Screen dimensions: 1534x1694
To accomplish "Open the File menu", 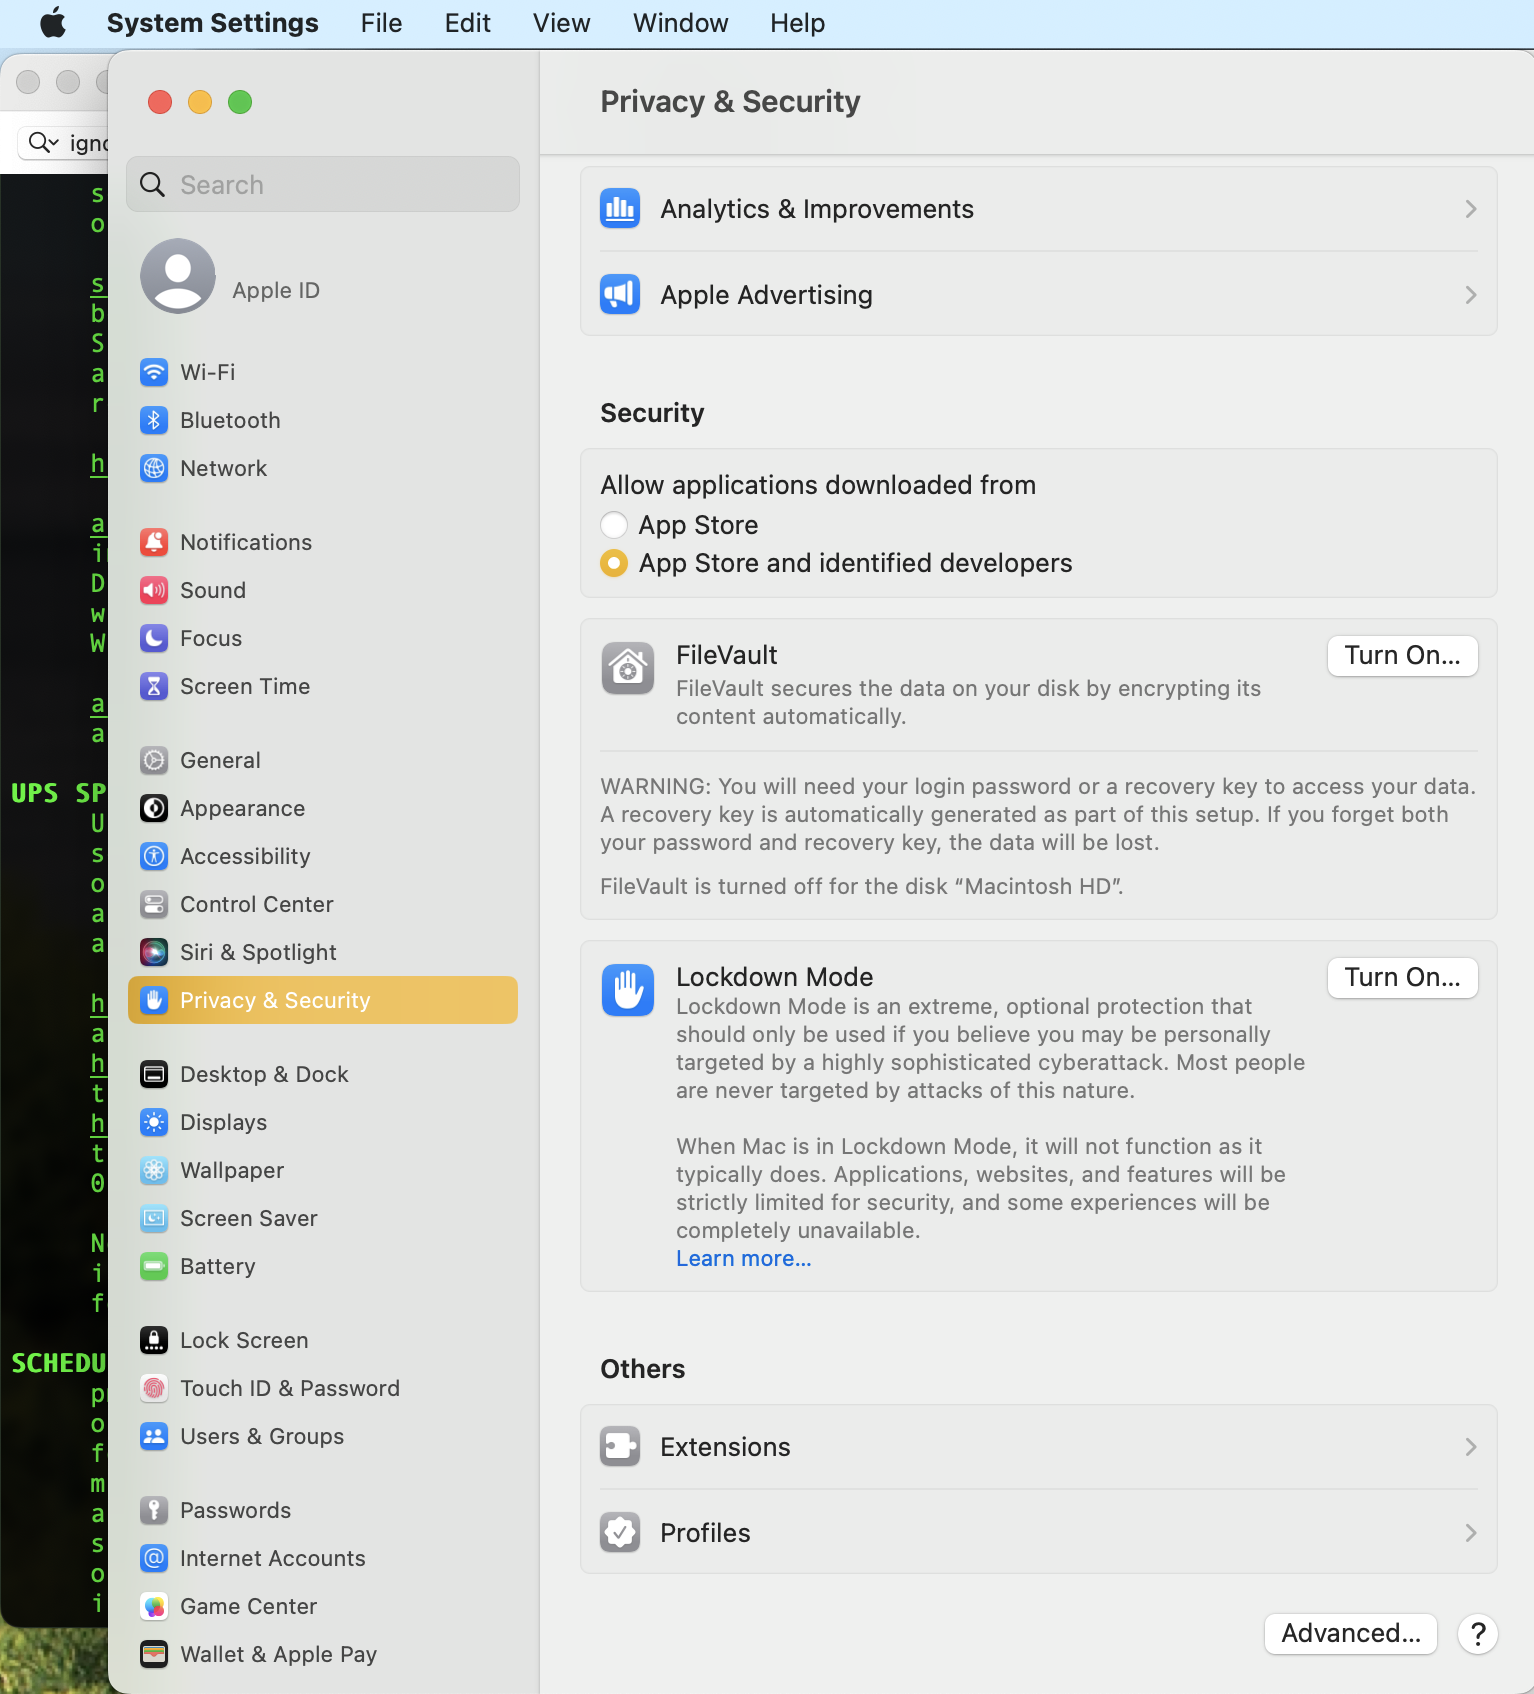I will pyautogui.click(x=382, y=23).
